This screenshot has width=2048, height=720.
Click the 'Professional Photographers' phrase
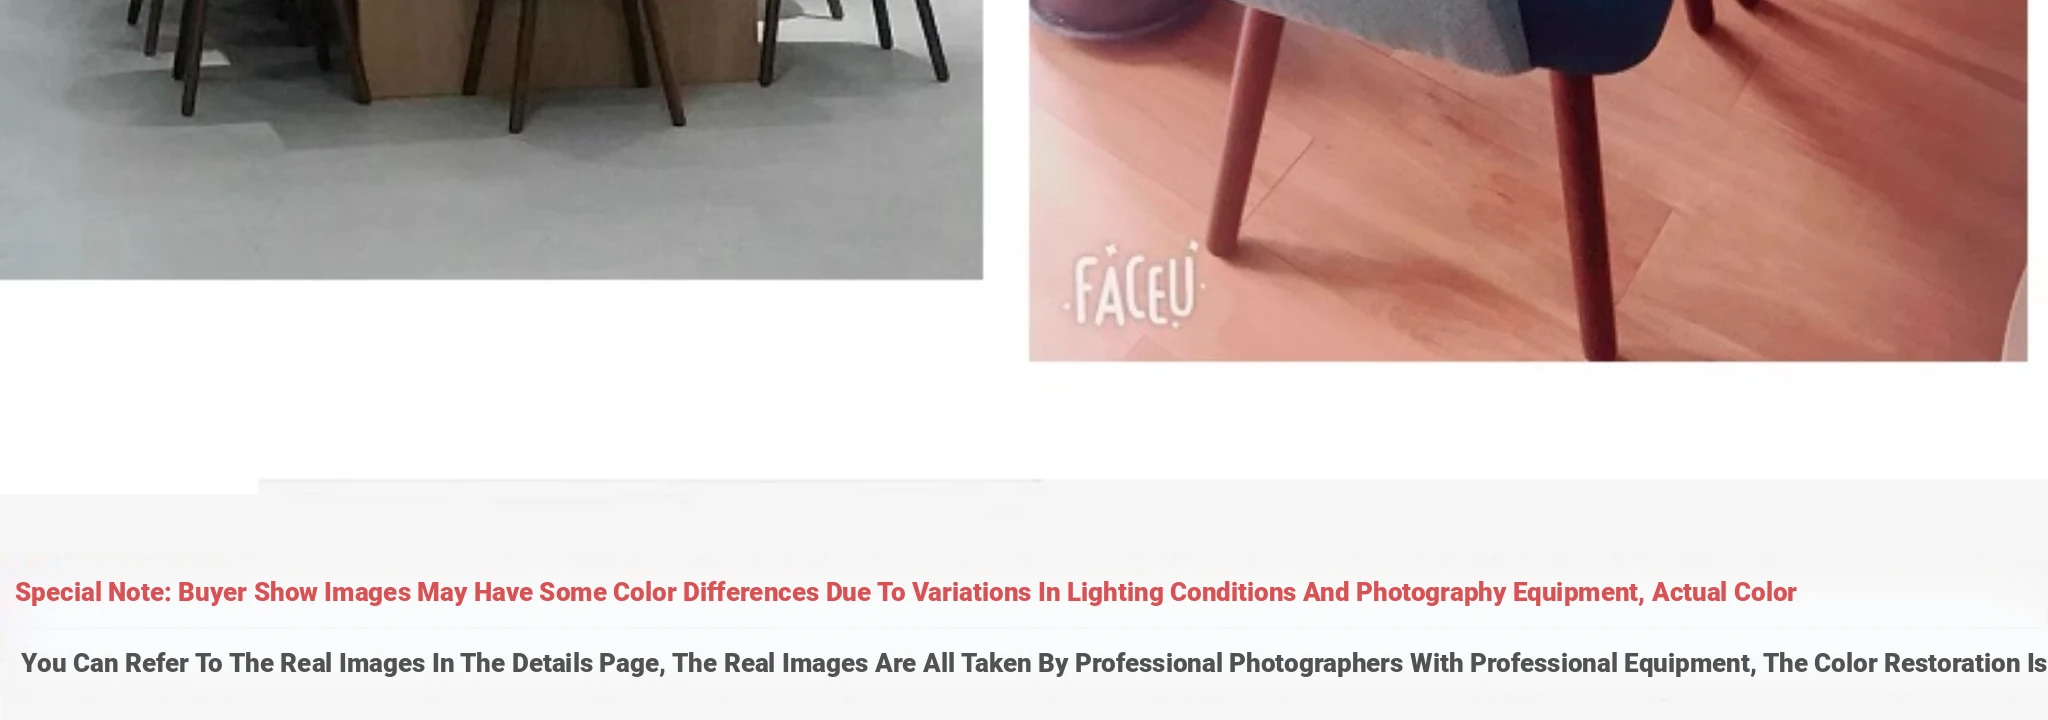click(x=1239, y=663)
